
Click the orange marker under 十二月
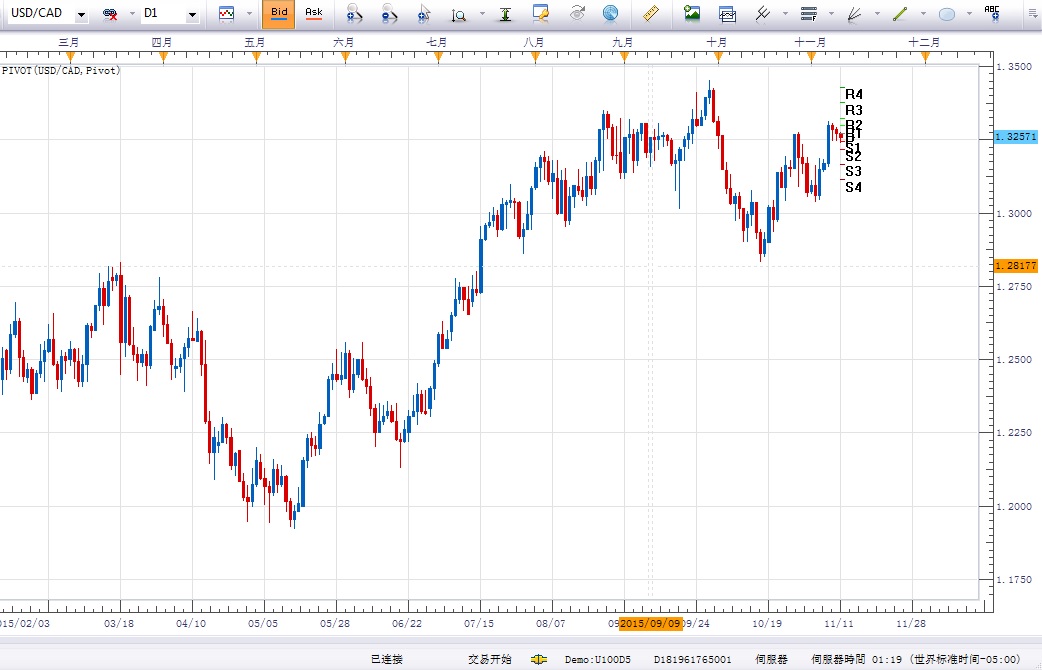tap(926, 57)
